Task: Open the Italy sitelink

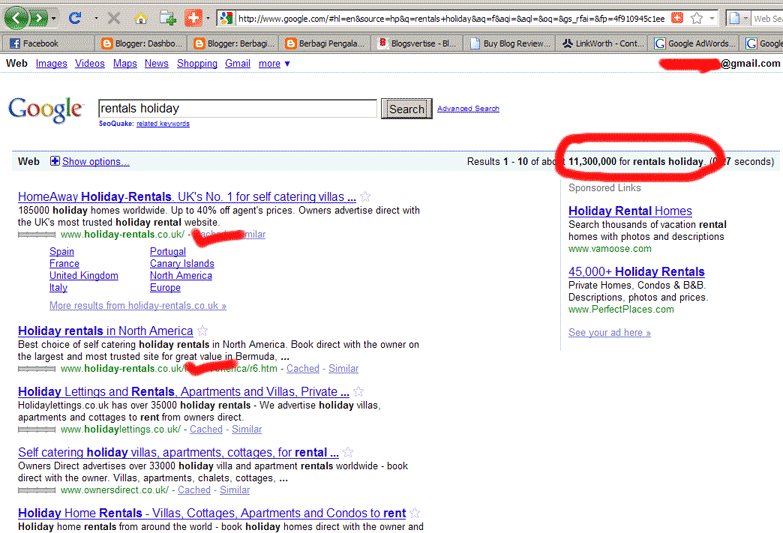Action: point(58,287)
